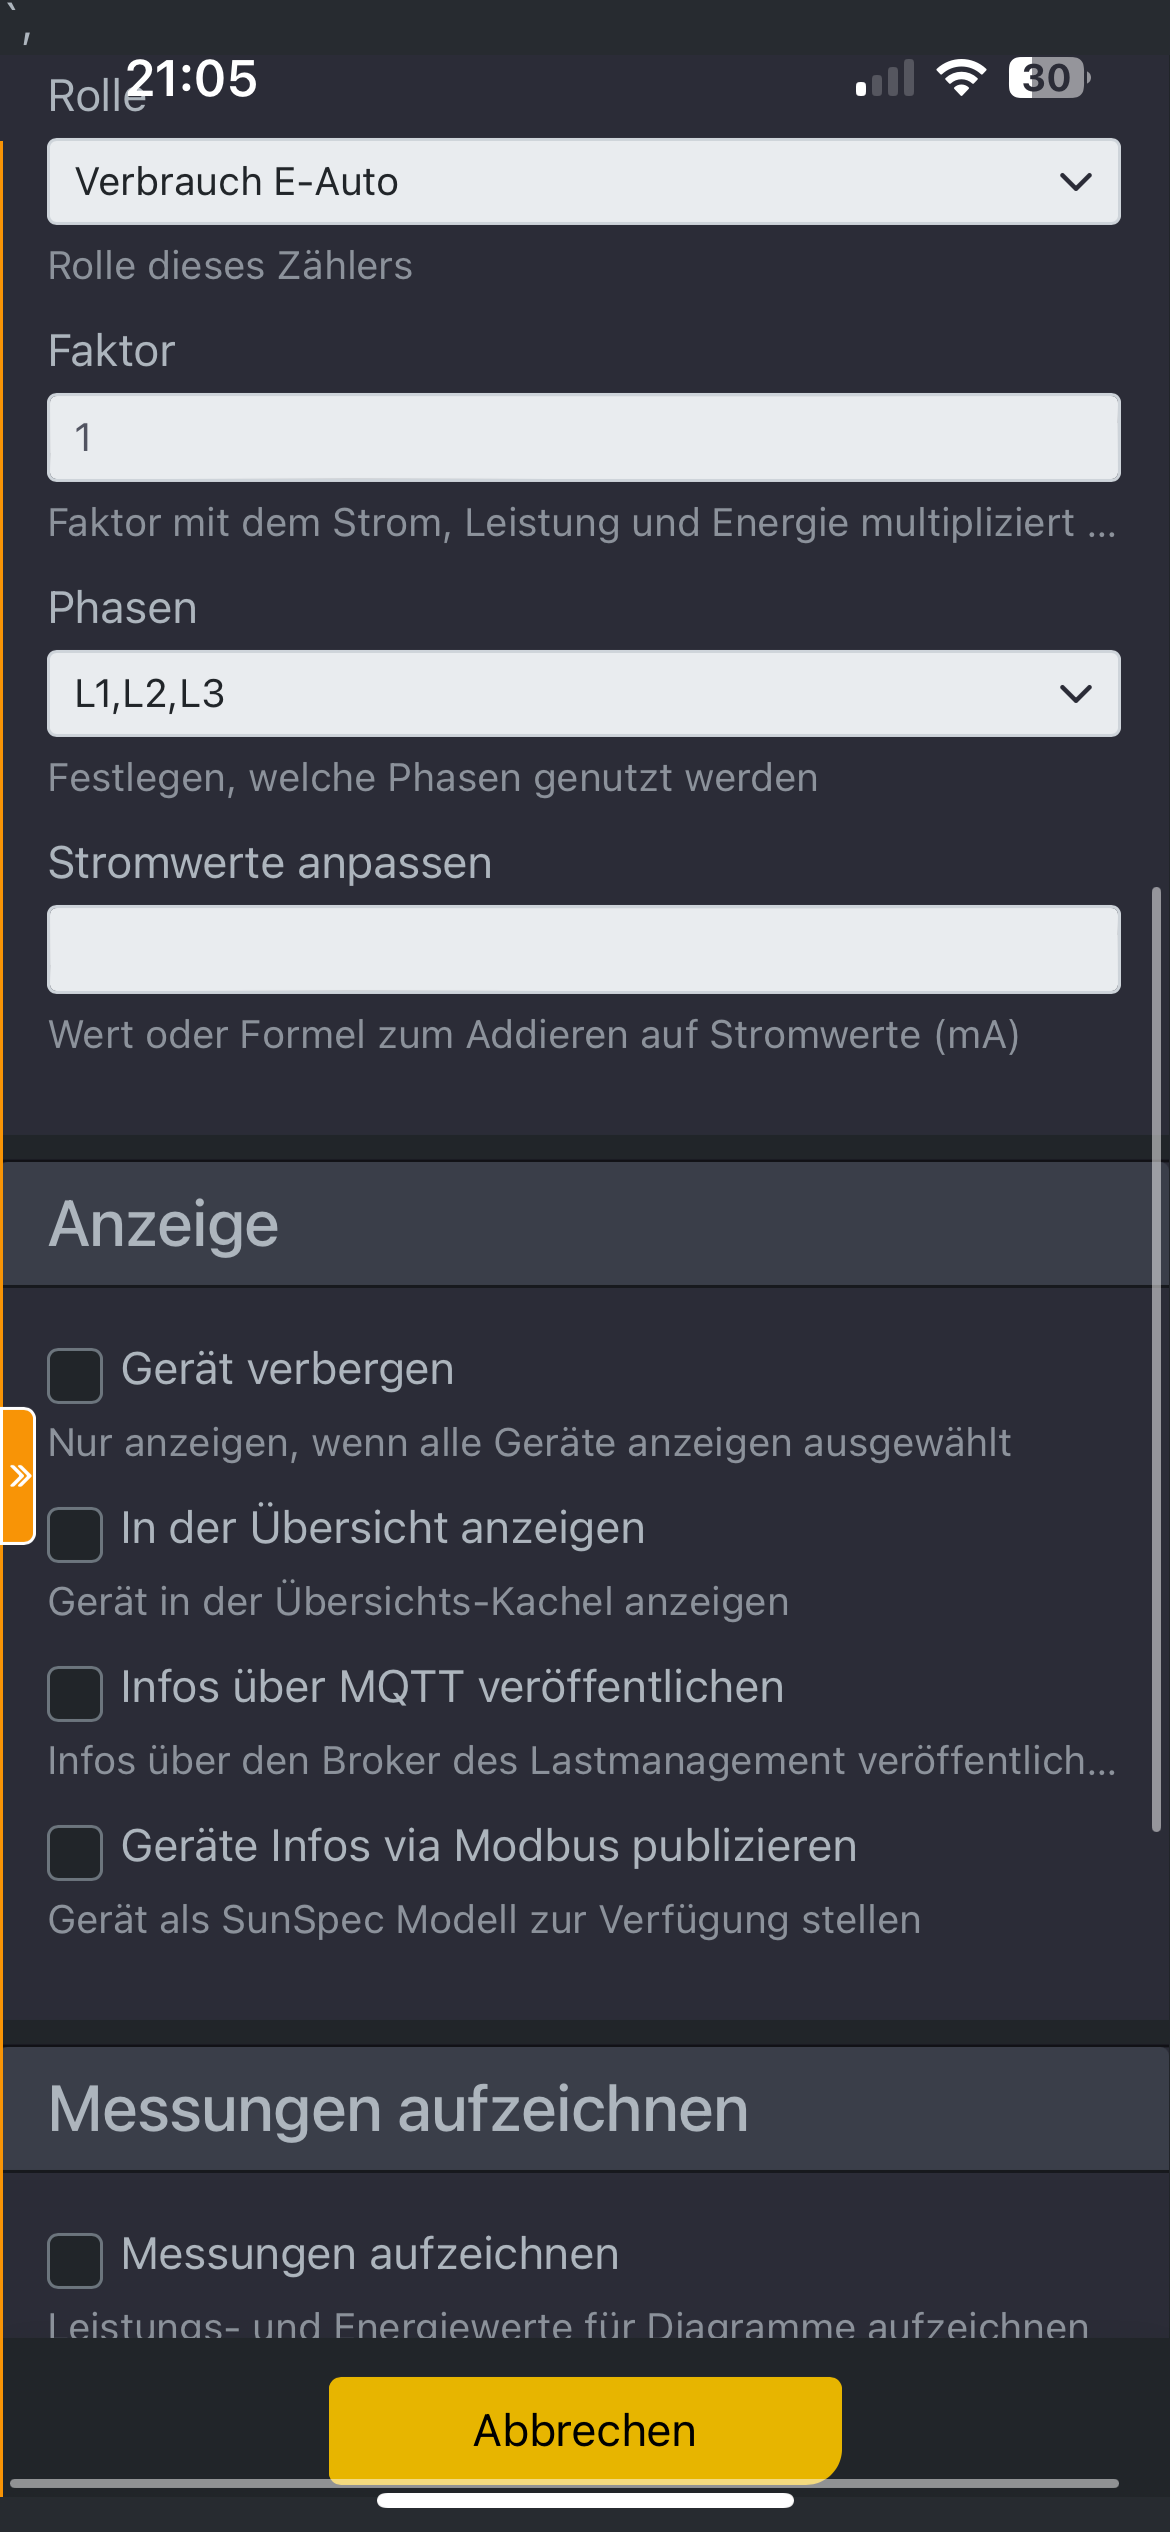Click the chevron of the Rolle selector

(1075, 182)
